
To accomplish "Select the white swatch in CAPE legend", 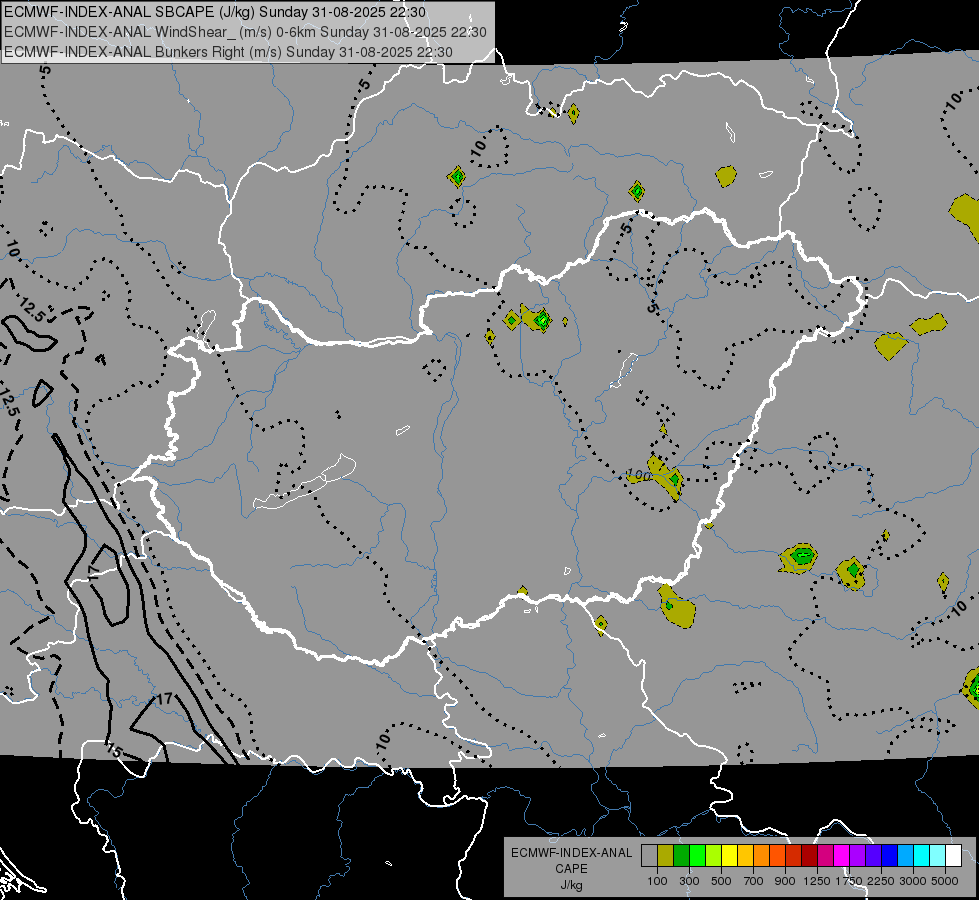I will [954, 856].
